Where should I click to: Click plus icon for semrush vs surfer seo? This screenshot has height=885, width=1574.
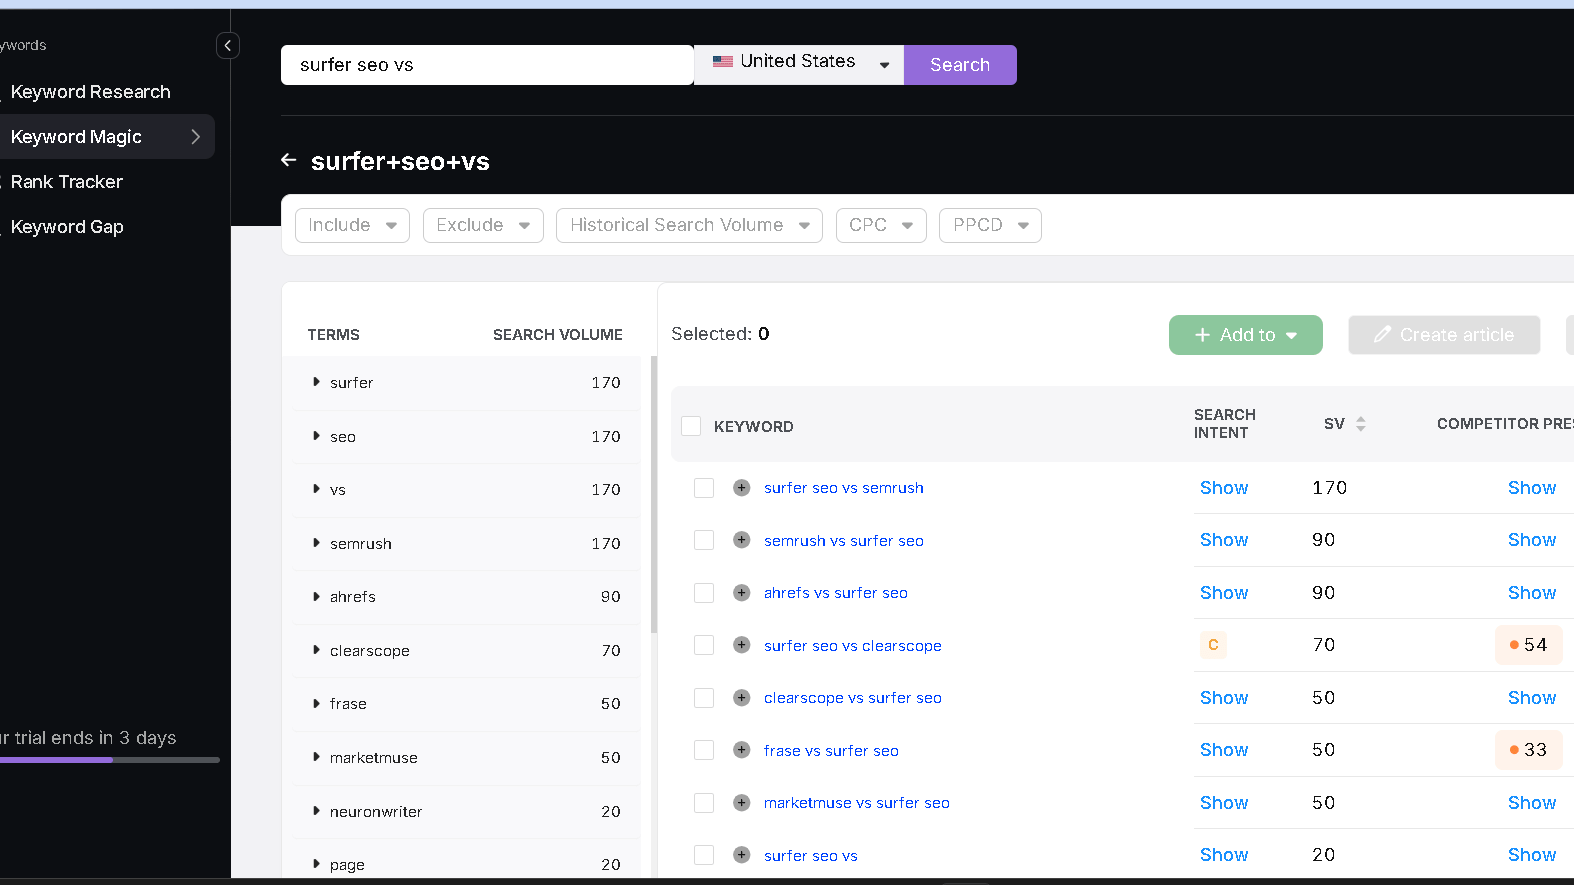[741, 540]
